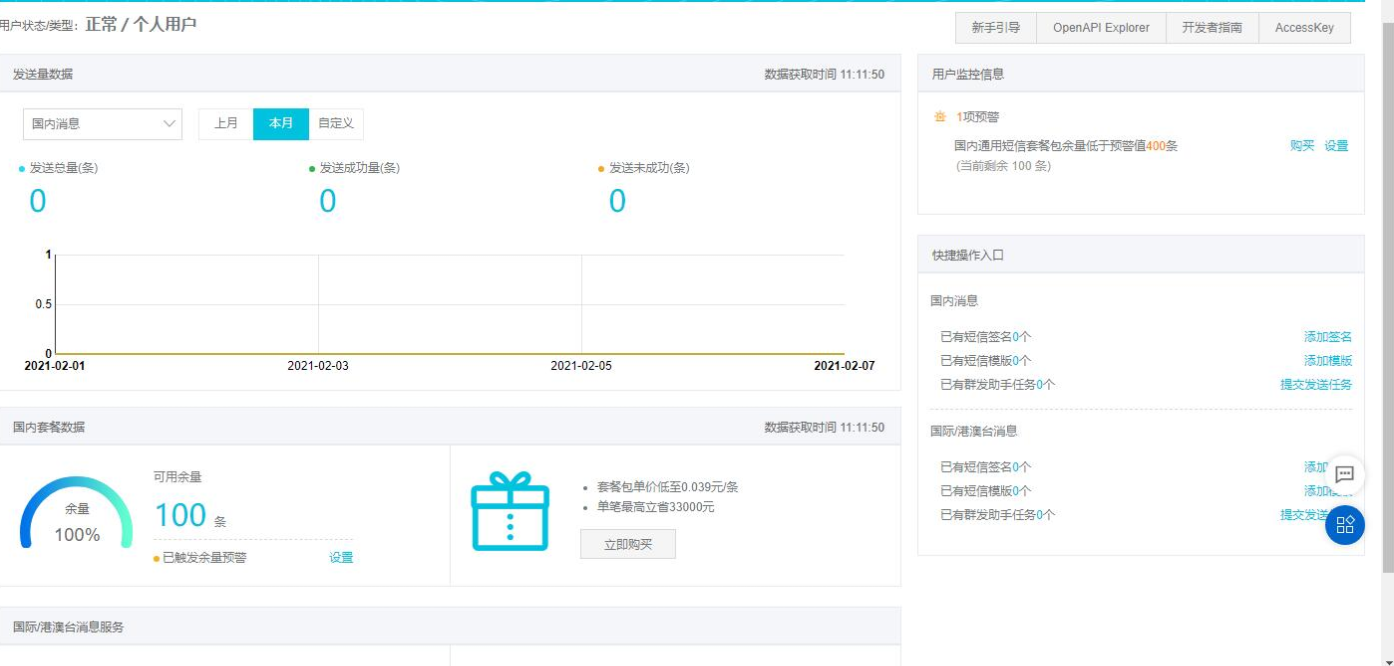Click 设置 link next to package alert
Image resolution: width=1394 pixels, height=666 pixels.
[1336, 146]
